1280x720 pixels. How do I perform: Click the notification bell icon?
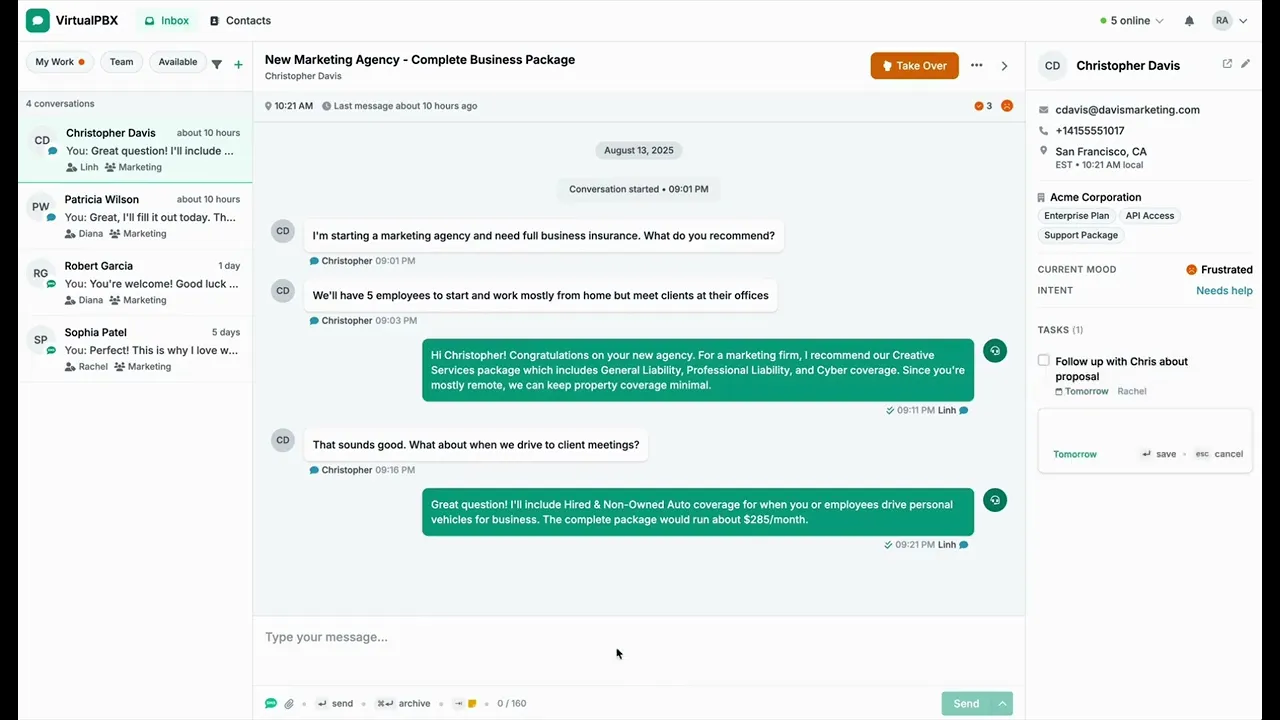[x=1189, y=21]
